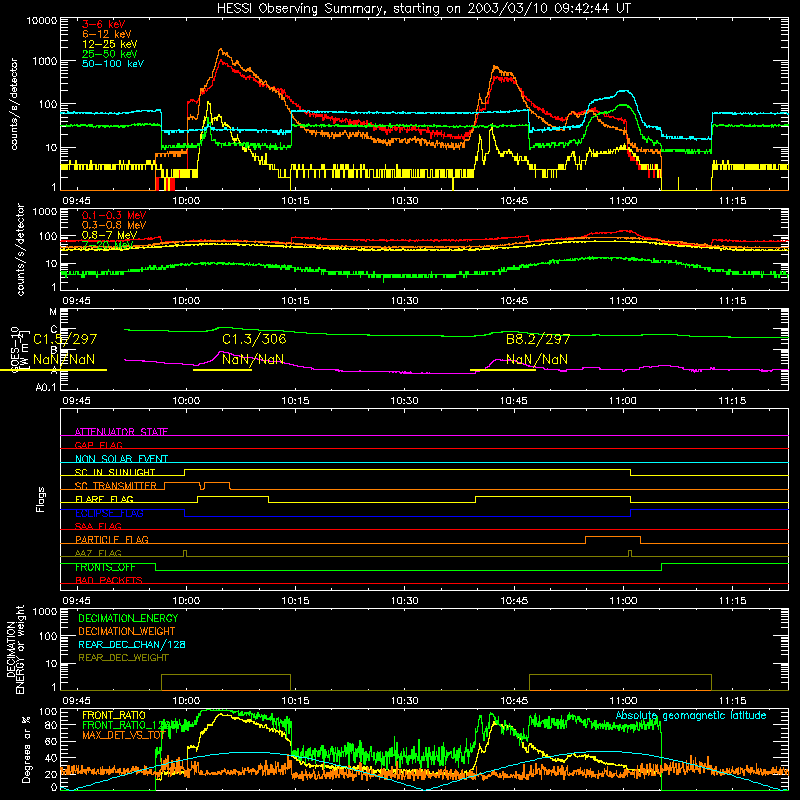This screenshot has height=800, width=800.
Task: Click the DECIMATION_WEIGHT legend label
Action: 127,631
